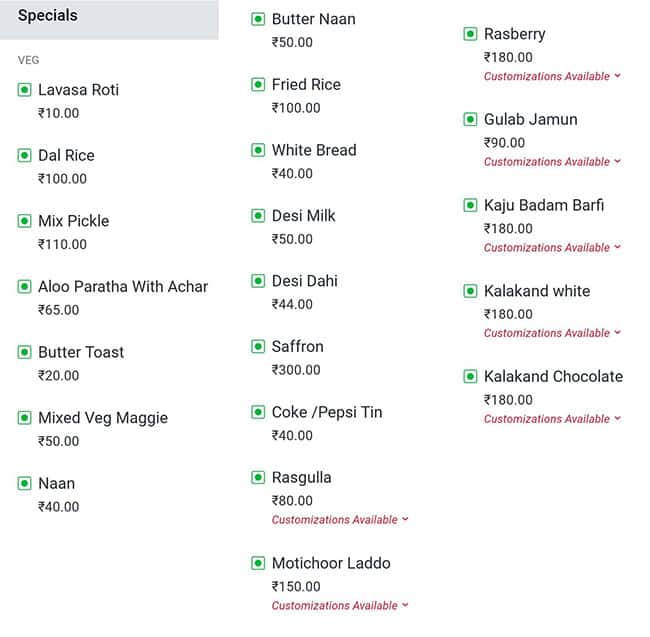Click the veg icon next to Butter Naan
This screenshot has width=650, height=637.
tap(258, 19)
